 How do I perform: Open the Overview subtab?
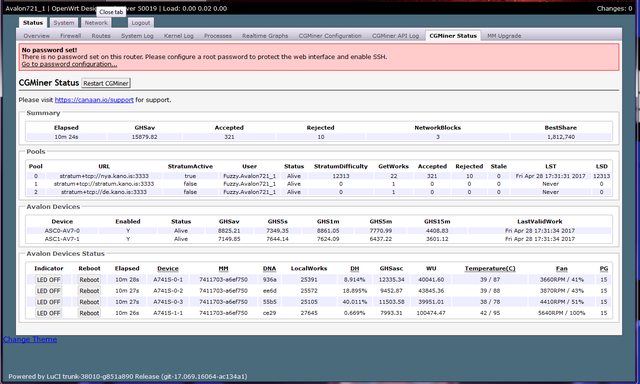(36, 36)
